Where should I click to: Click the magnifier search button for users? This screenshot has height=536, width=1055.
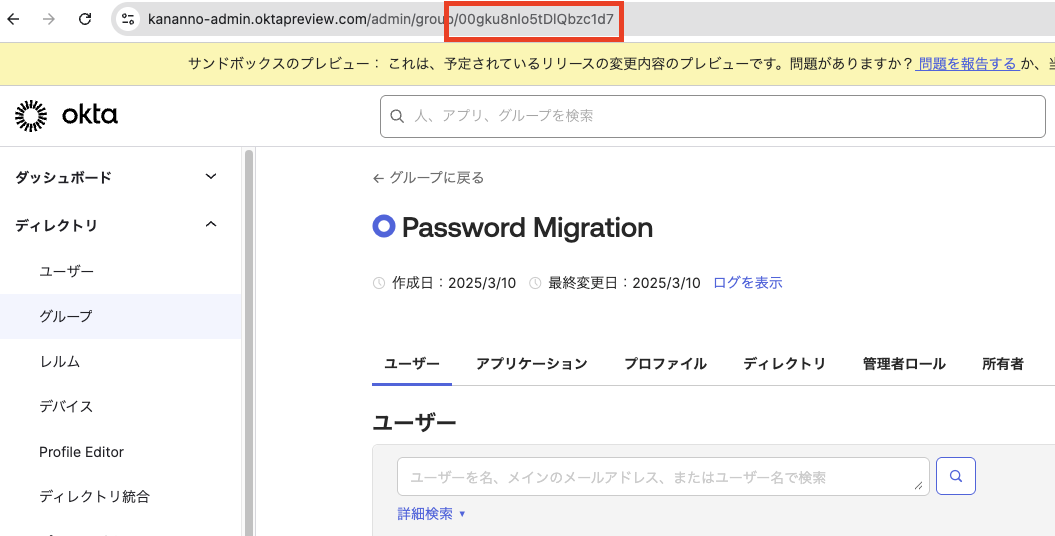click(x=955, y=477)
